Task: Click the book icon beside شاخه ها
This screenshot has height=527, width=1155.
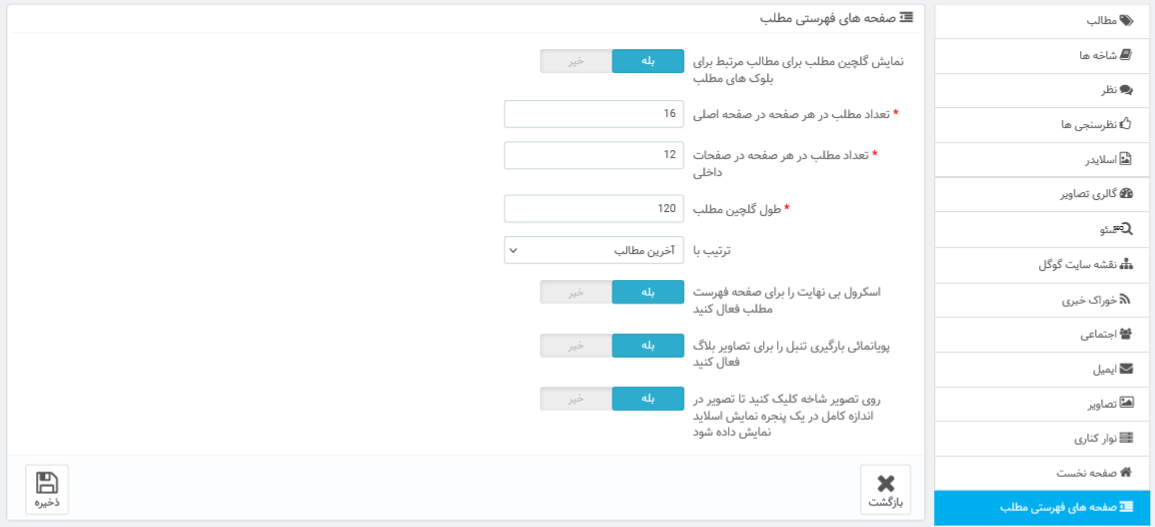Action: pos(1126,55)
